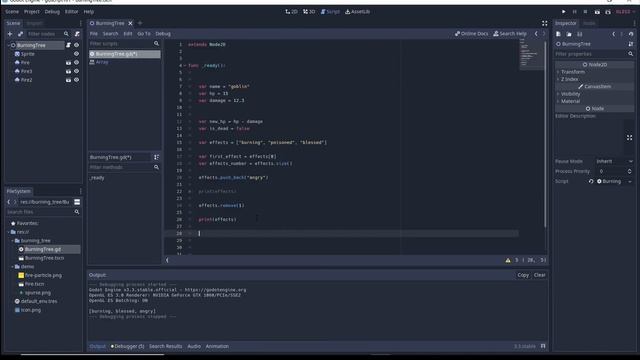The image size is (640, 360).
Task: Play a custom scene
Action: pyautogui.click(x=608, y=12)
